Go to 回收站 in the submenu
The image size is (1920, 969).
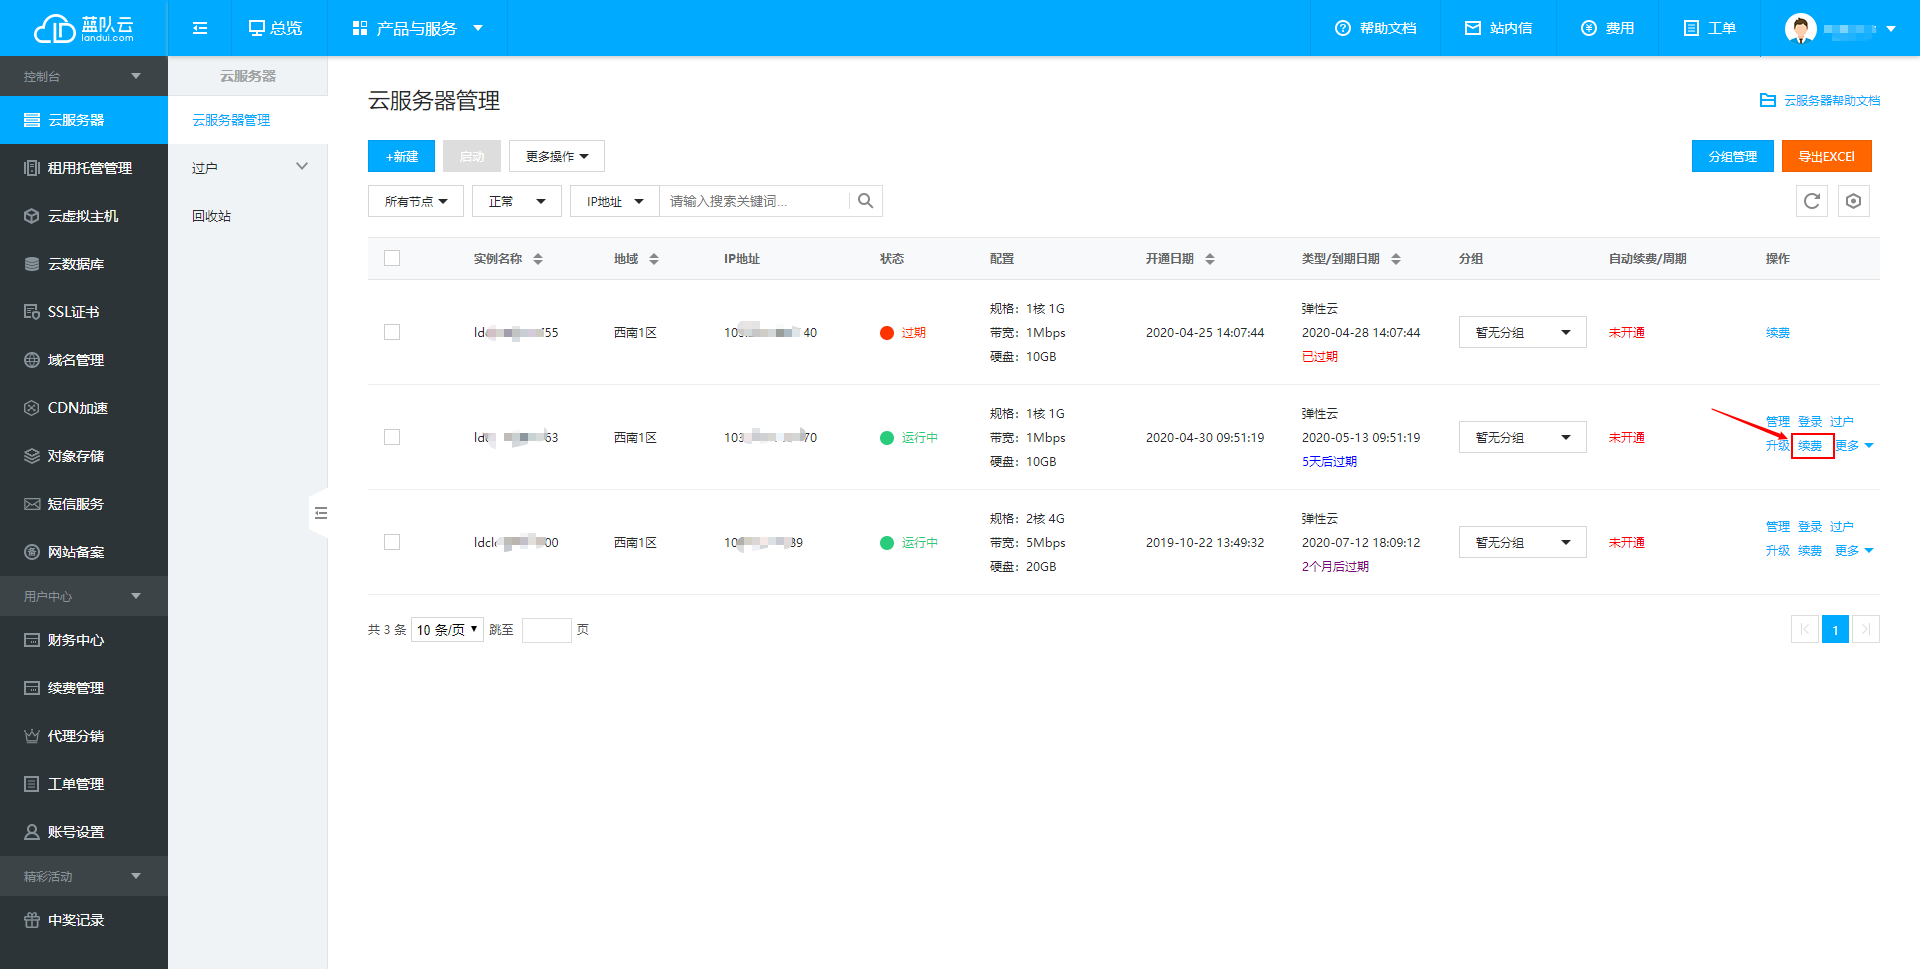(212, 216)
